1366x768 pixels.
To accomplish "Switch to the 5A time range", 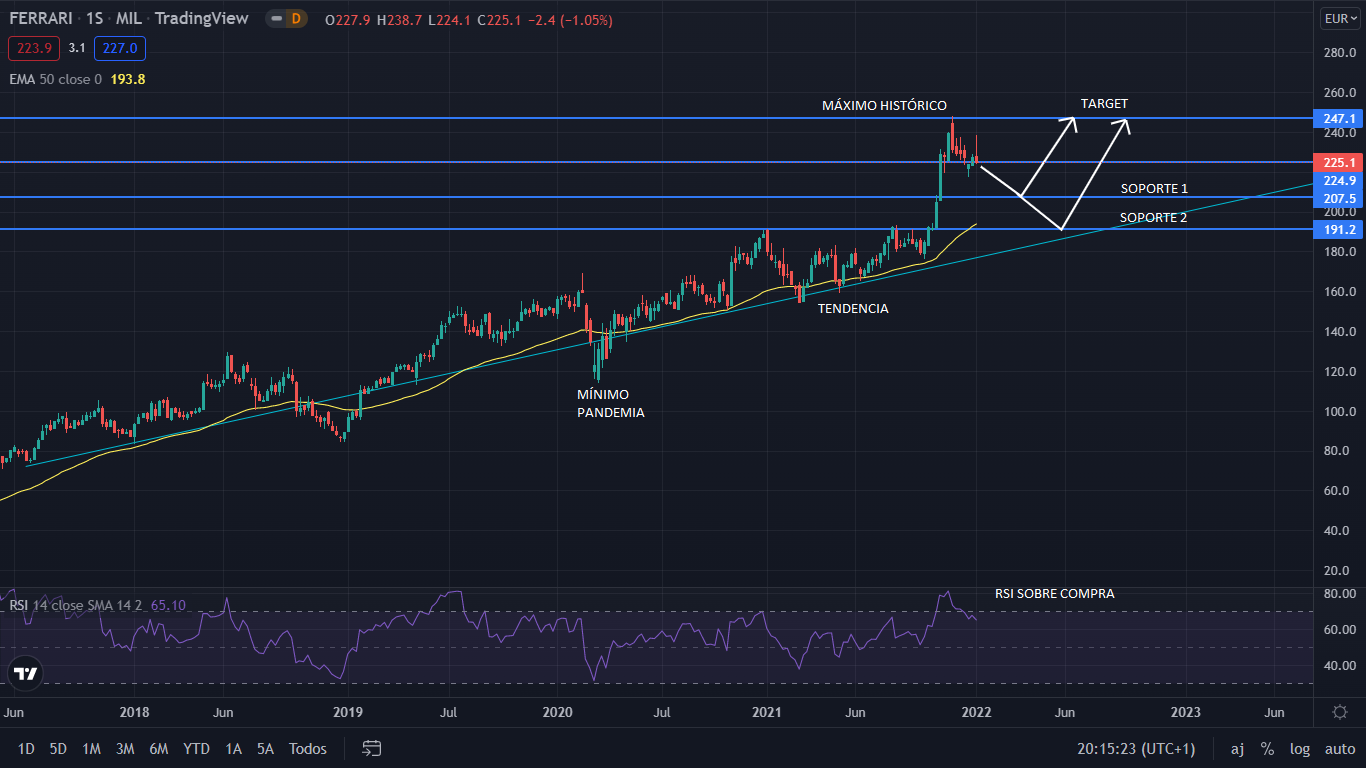I will (x=265, y=748).
